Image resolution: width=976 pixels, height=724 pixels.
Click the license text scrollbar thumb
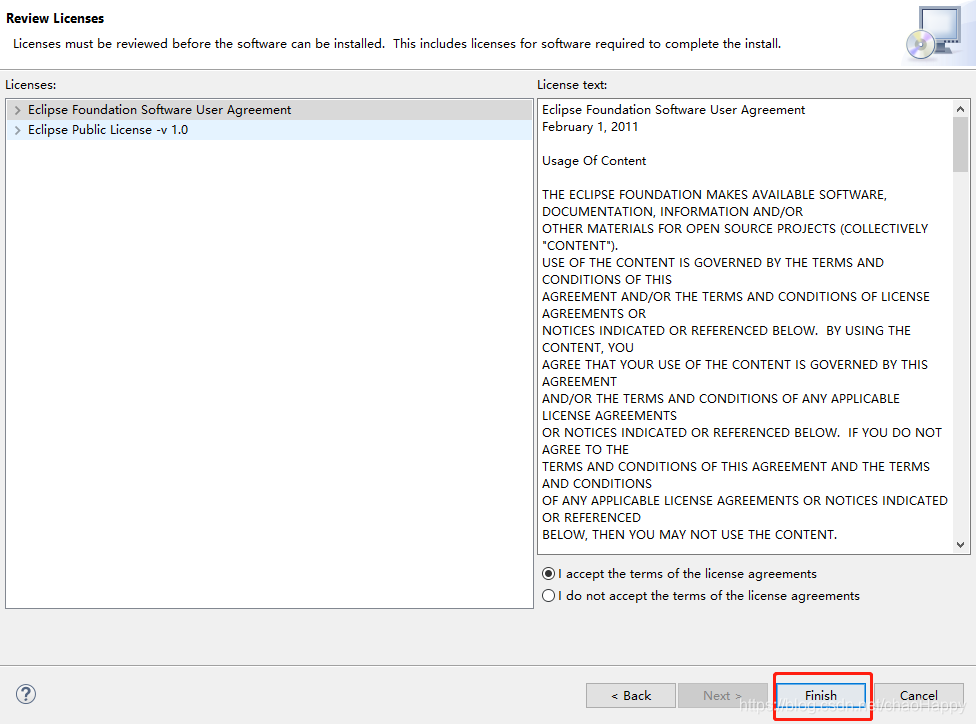tap(960, 144)
